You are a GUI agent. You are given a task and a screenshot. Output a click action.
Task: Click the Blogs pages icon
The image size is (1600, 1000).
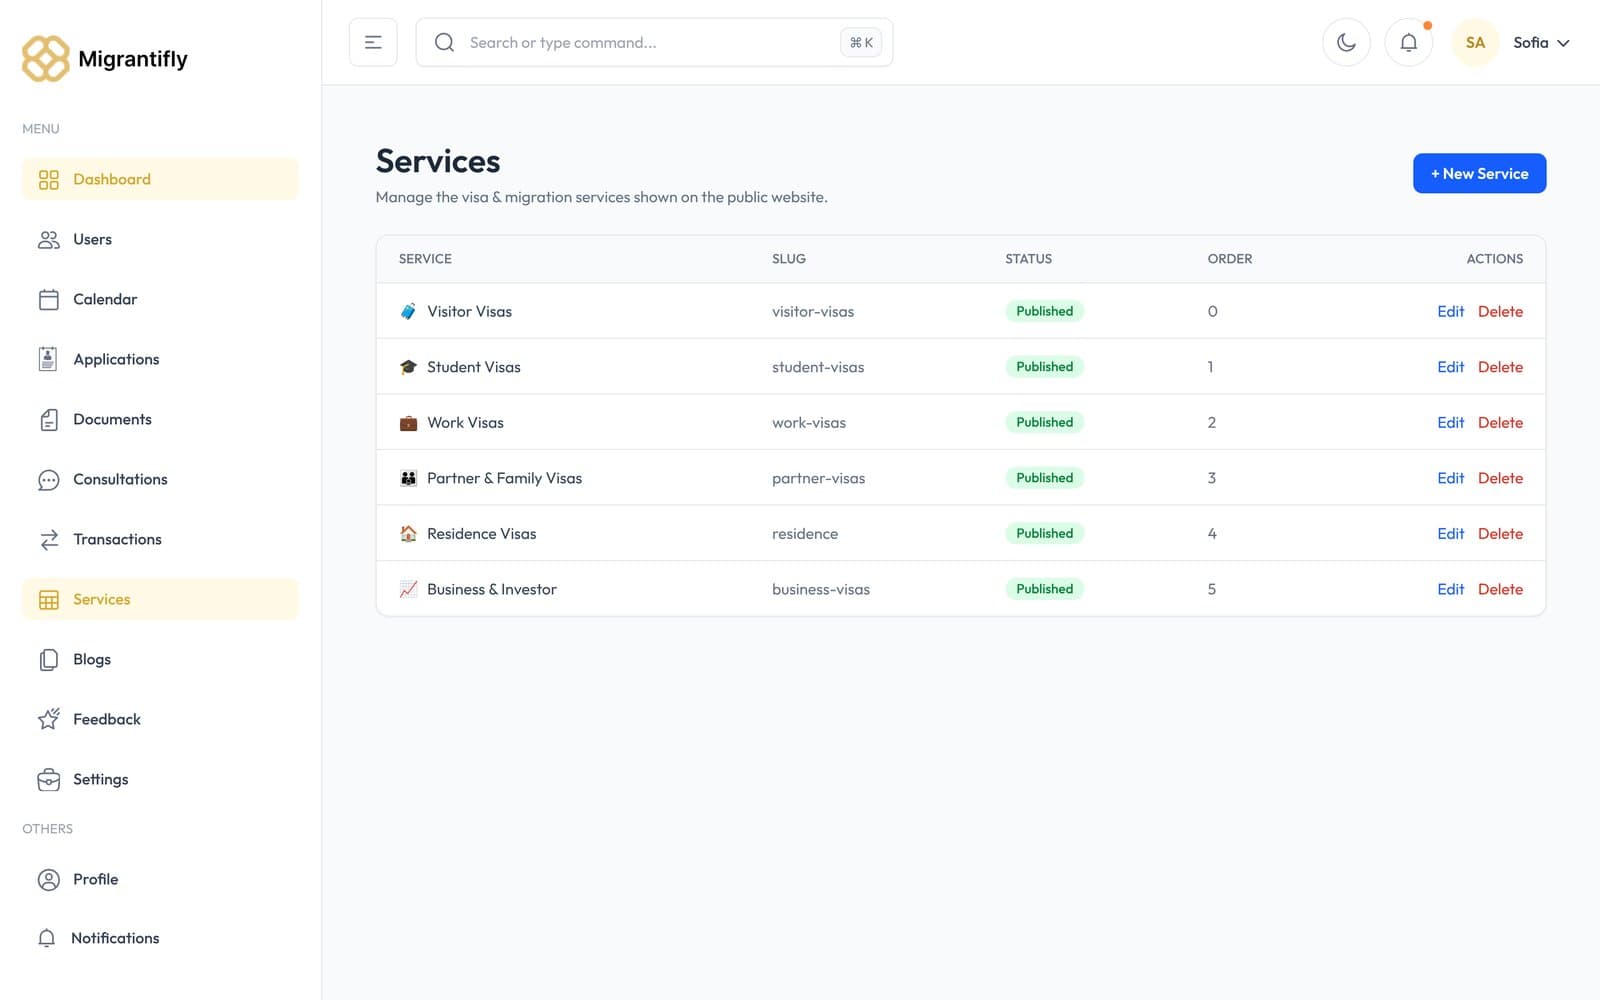(x=48, y=659)
